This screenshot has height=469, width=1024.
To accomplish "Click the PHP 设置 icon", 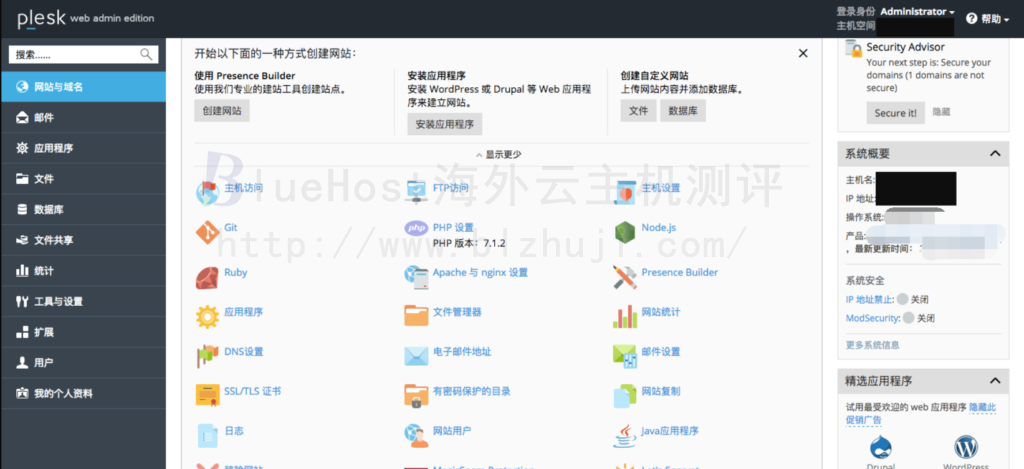I will coord(416,228).
